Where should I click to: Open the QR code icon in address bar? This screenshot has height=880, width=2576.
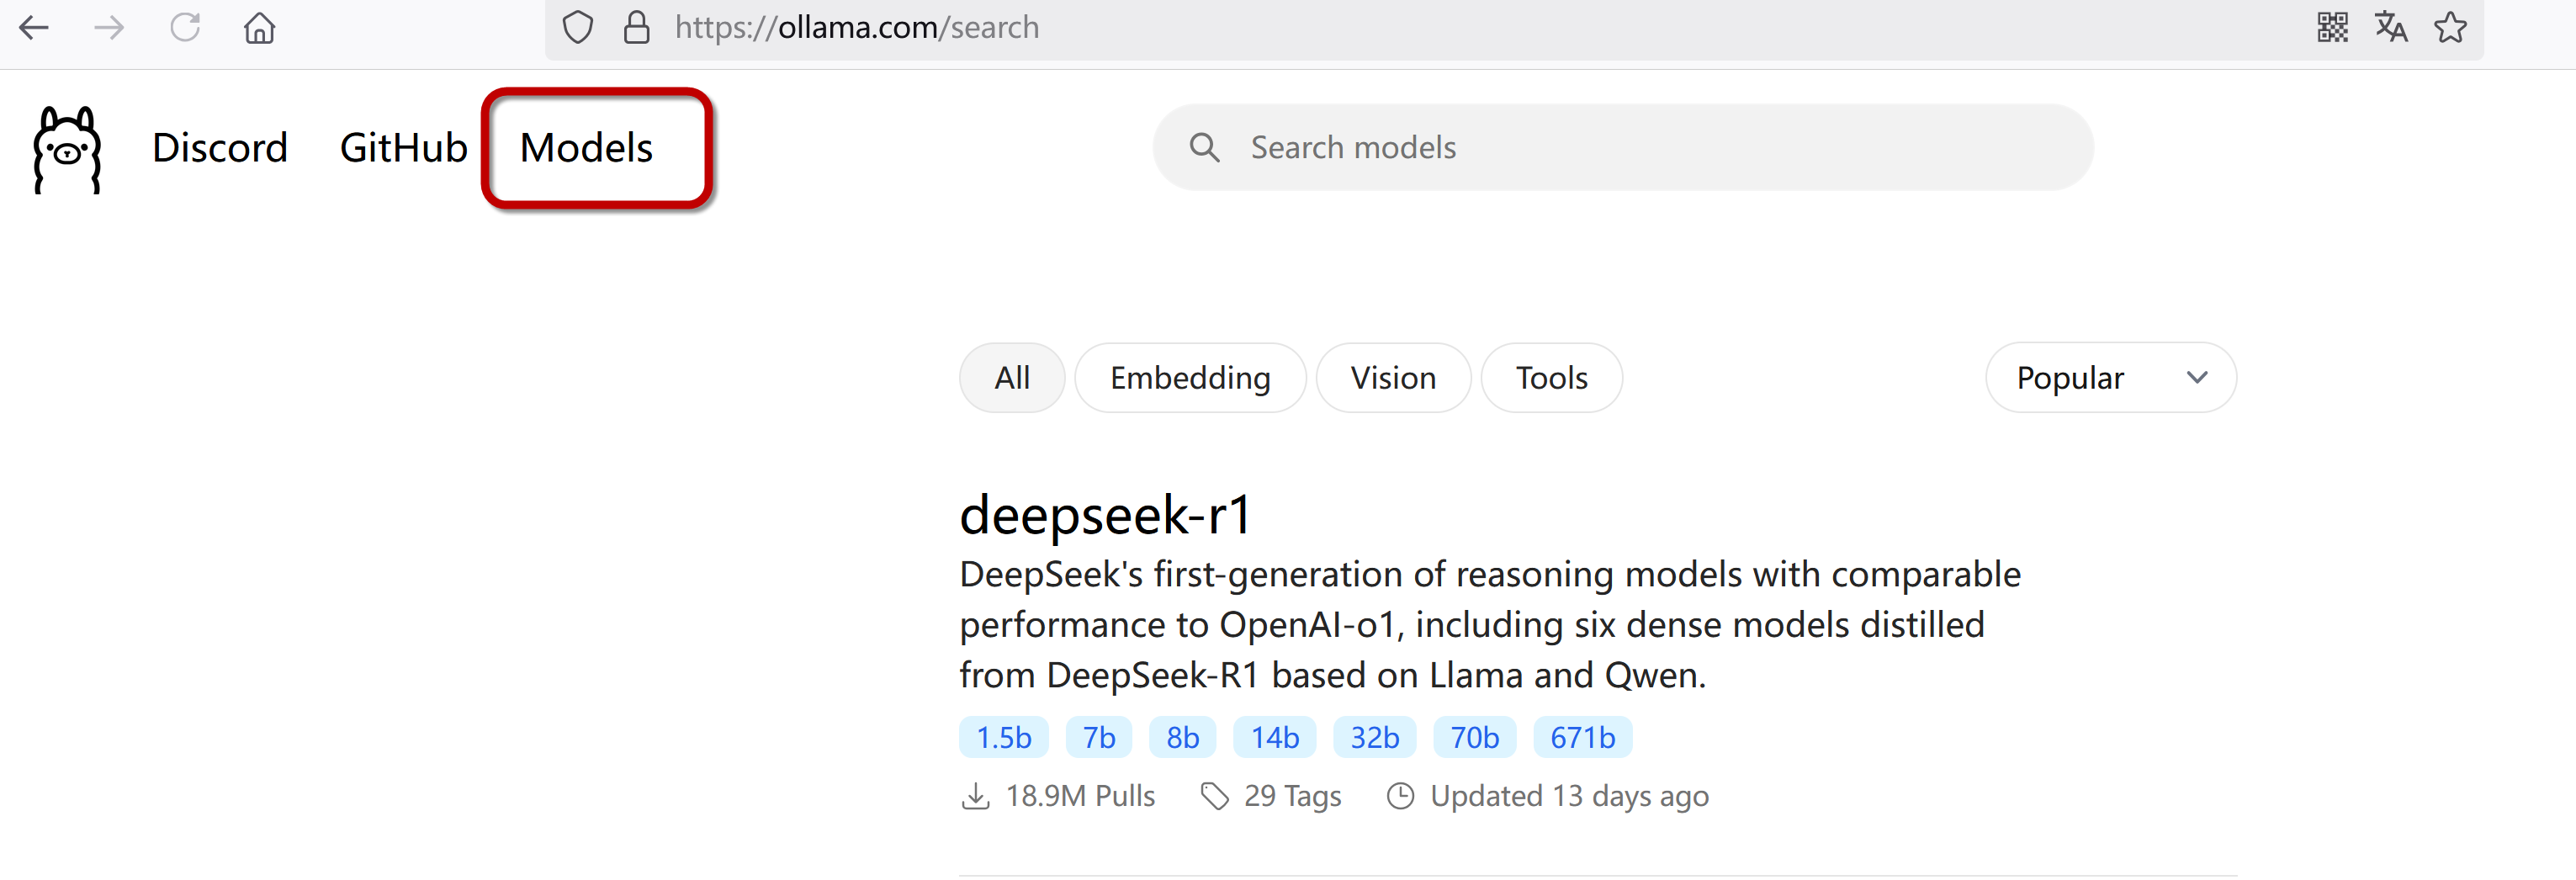(2333, 27)
